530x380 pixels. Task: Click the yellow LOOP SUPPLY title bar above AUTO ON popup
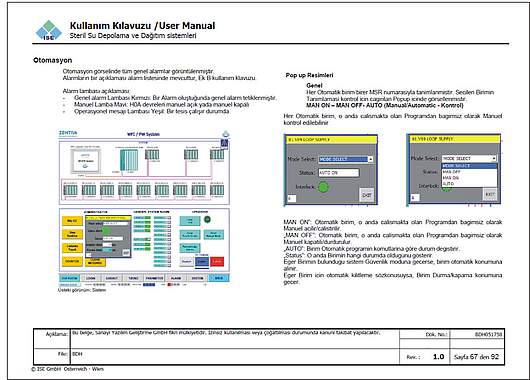pyautogui.click(x=331, y=139)
